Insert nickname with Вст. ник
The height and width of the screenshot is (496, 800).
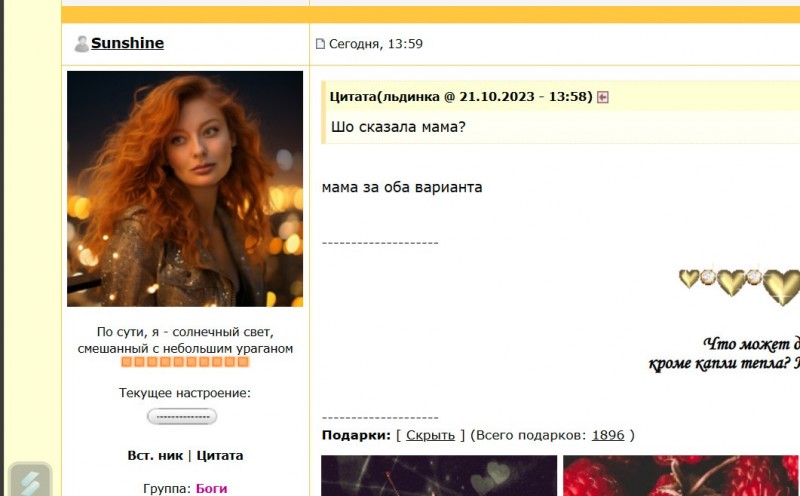(x=155, y=455)
